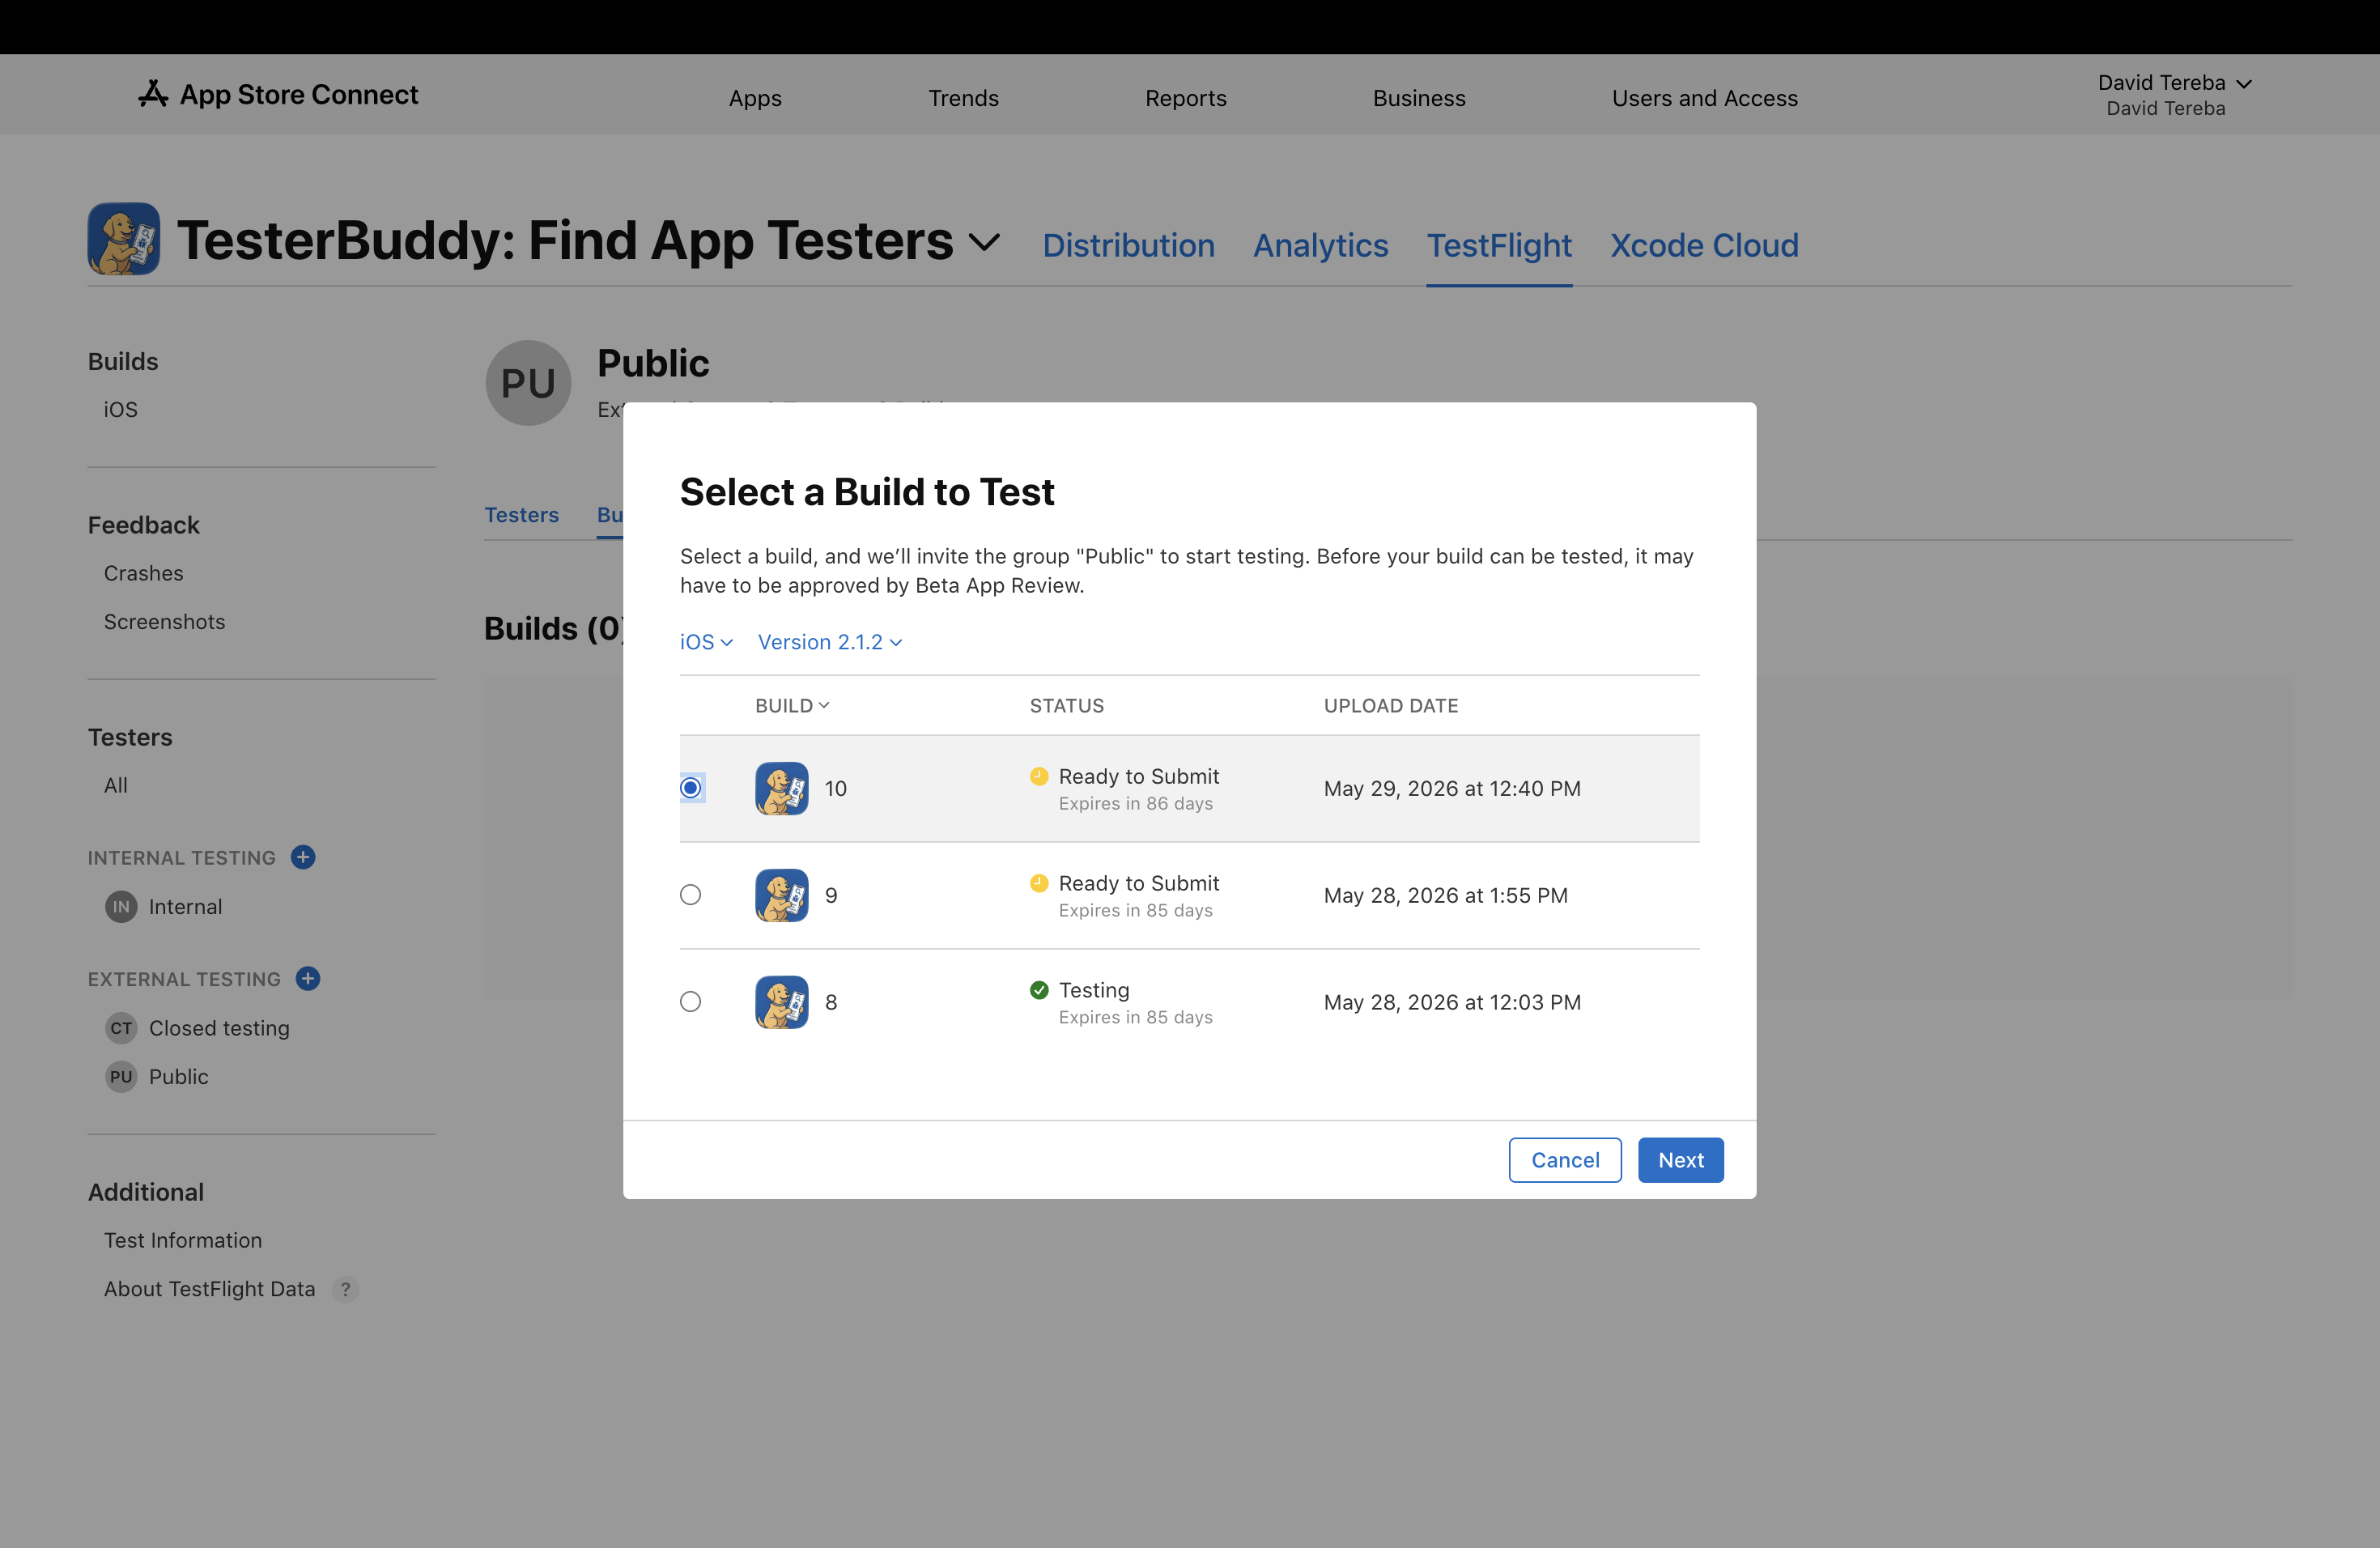Open Screenshots feedback in sidebar

coord(165,622)
